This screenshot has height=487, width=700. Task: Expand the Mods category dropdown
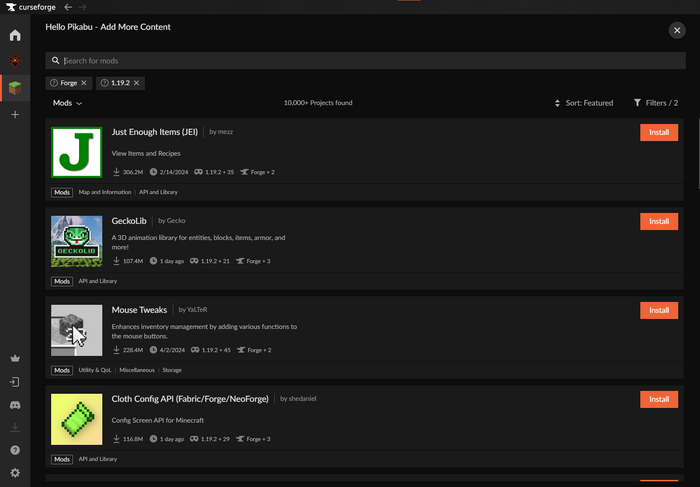67,103
